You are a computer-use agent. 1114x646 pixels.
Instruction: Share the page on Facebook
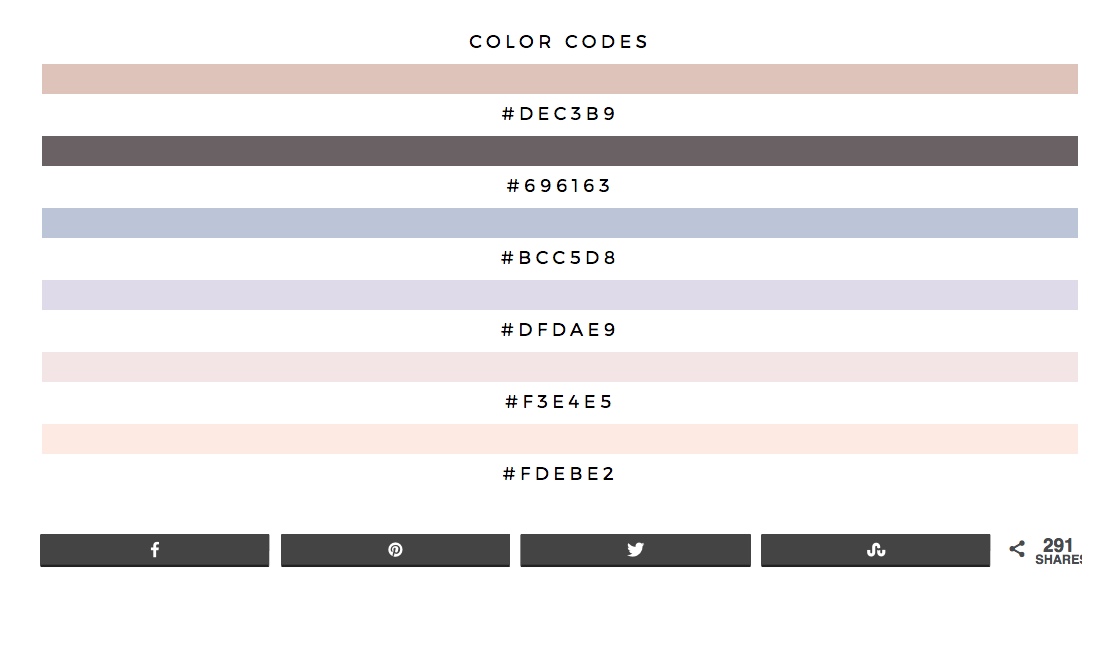[x=154, y=550]
